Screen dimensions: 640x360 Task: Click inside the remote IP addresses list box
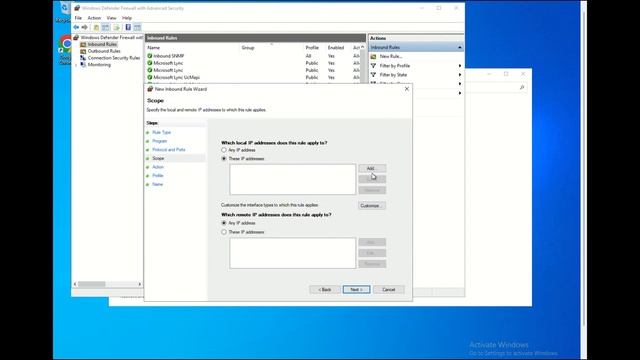pyautogui.click(x=292, y=253)
